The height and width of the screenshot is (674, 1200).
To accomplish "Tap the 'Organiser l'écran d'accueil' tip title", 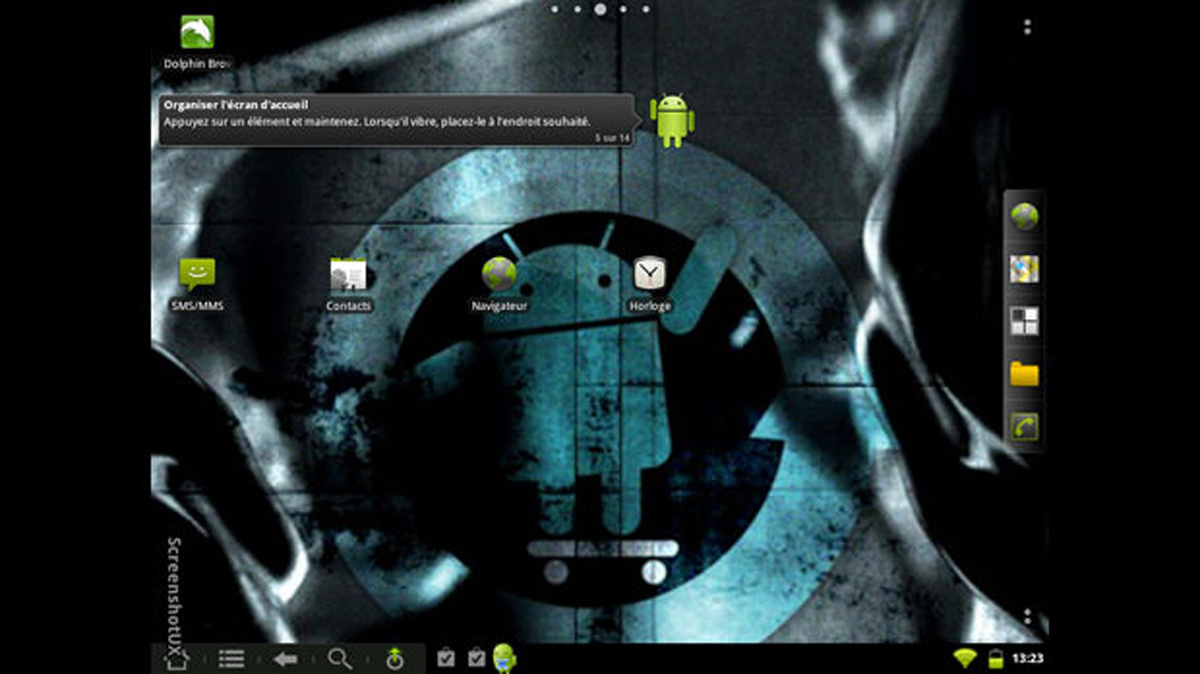I will pos(236,105).
